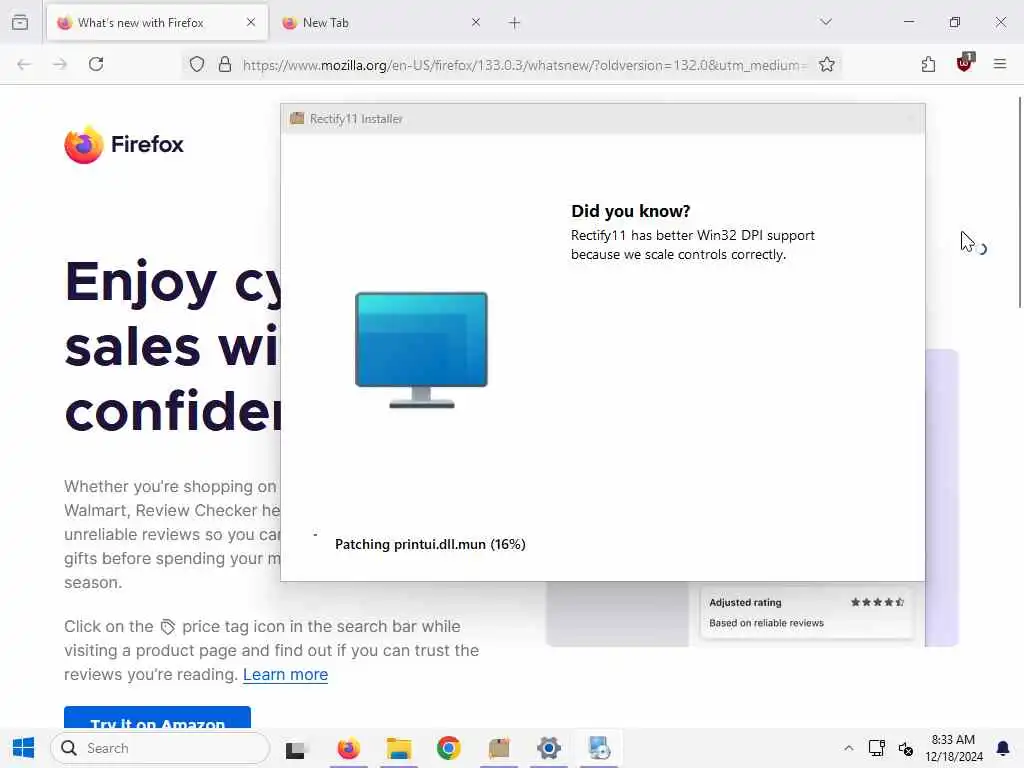Screen dimensions: 1024x768
Task: Open the notification bell in system tray
Action: pyautogui.click(x=1003, y=748)
